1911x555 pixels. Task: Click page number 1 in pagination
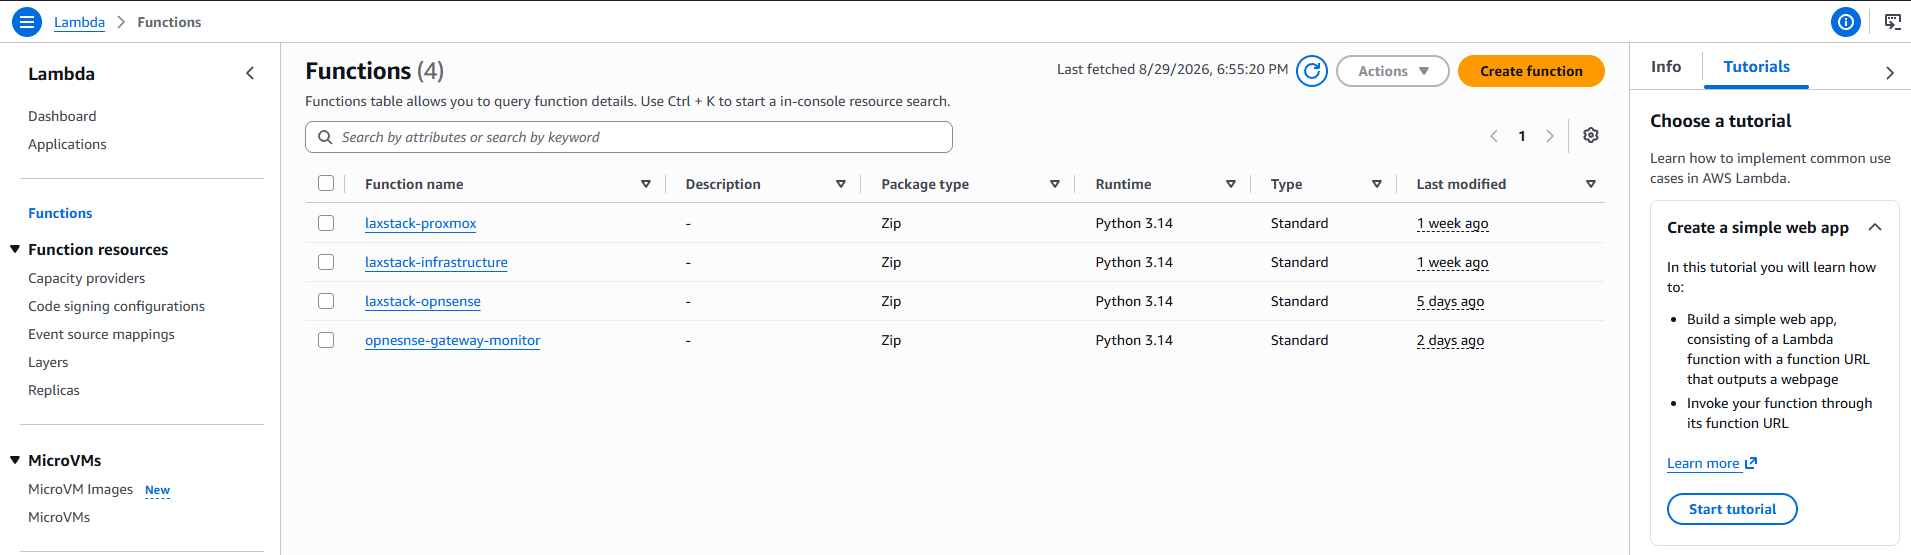1522,136
